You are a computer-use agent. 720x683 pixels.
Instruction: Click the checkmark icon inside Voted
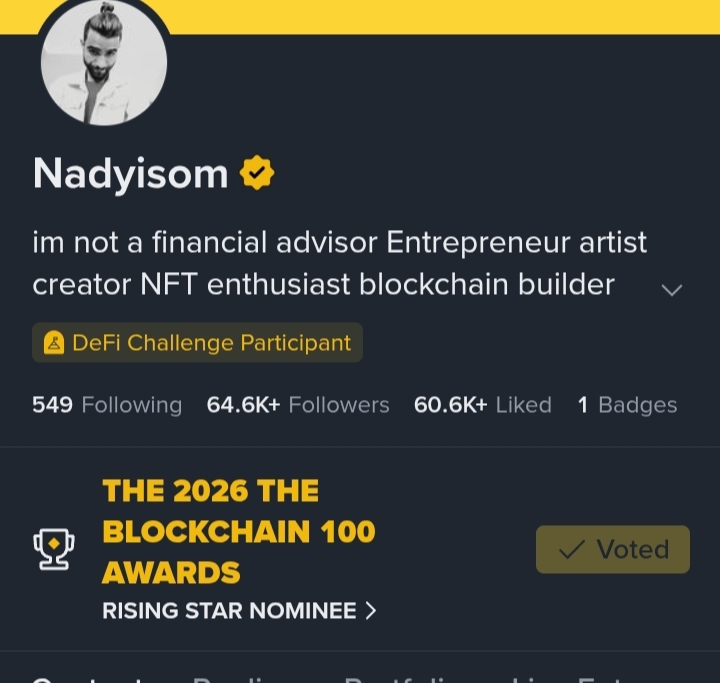[572, 549]
